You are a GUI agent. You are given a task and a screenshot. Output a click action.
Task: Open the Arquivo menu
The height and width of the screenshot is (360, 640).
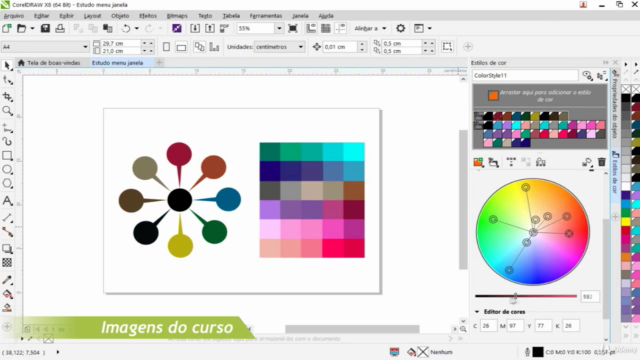click(x=14, y=16)
